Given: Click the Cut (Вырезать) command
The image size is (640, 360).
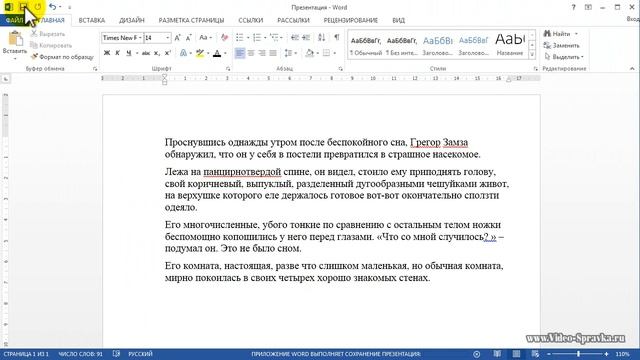Looking at the screenshot, I should 48,34.
